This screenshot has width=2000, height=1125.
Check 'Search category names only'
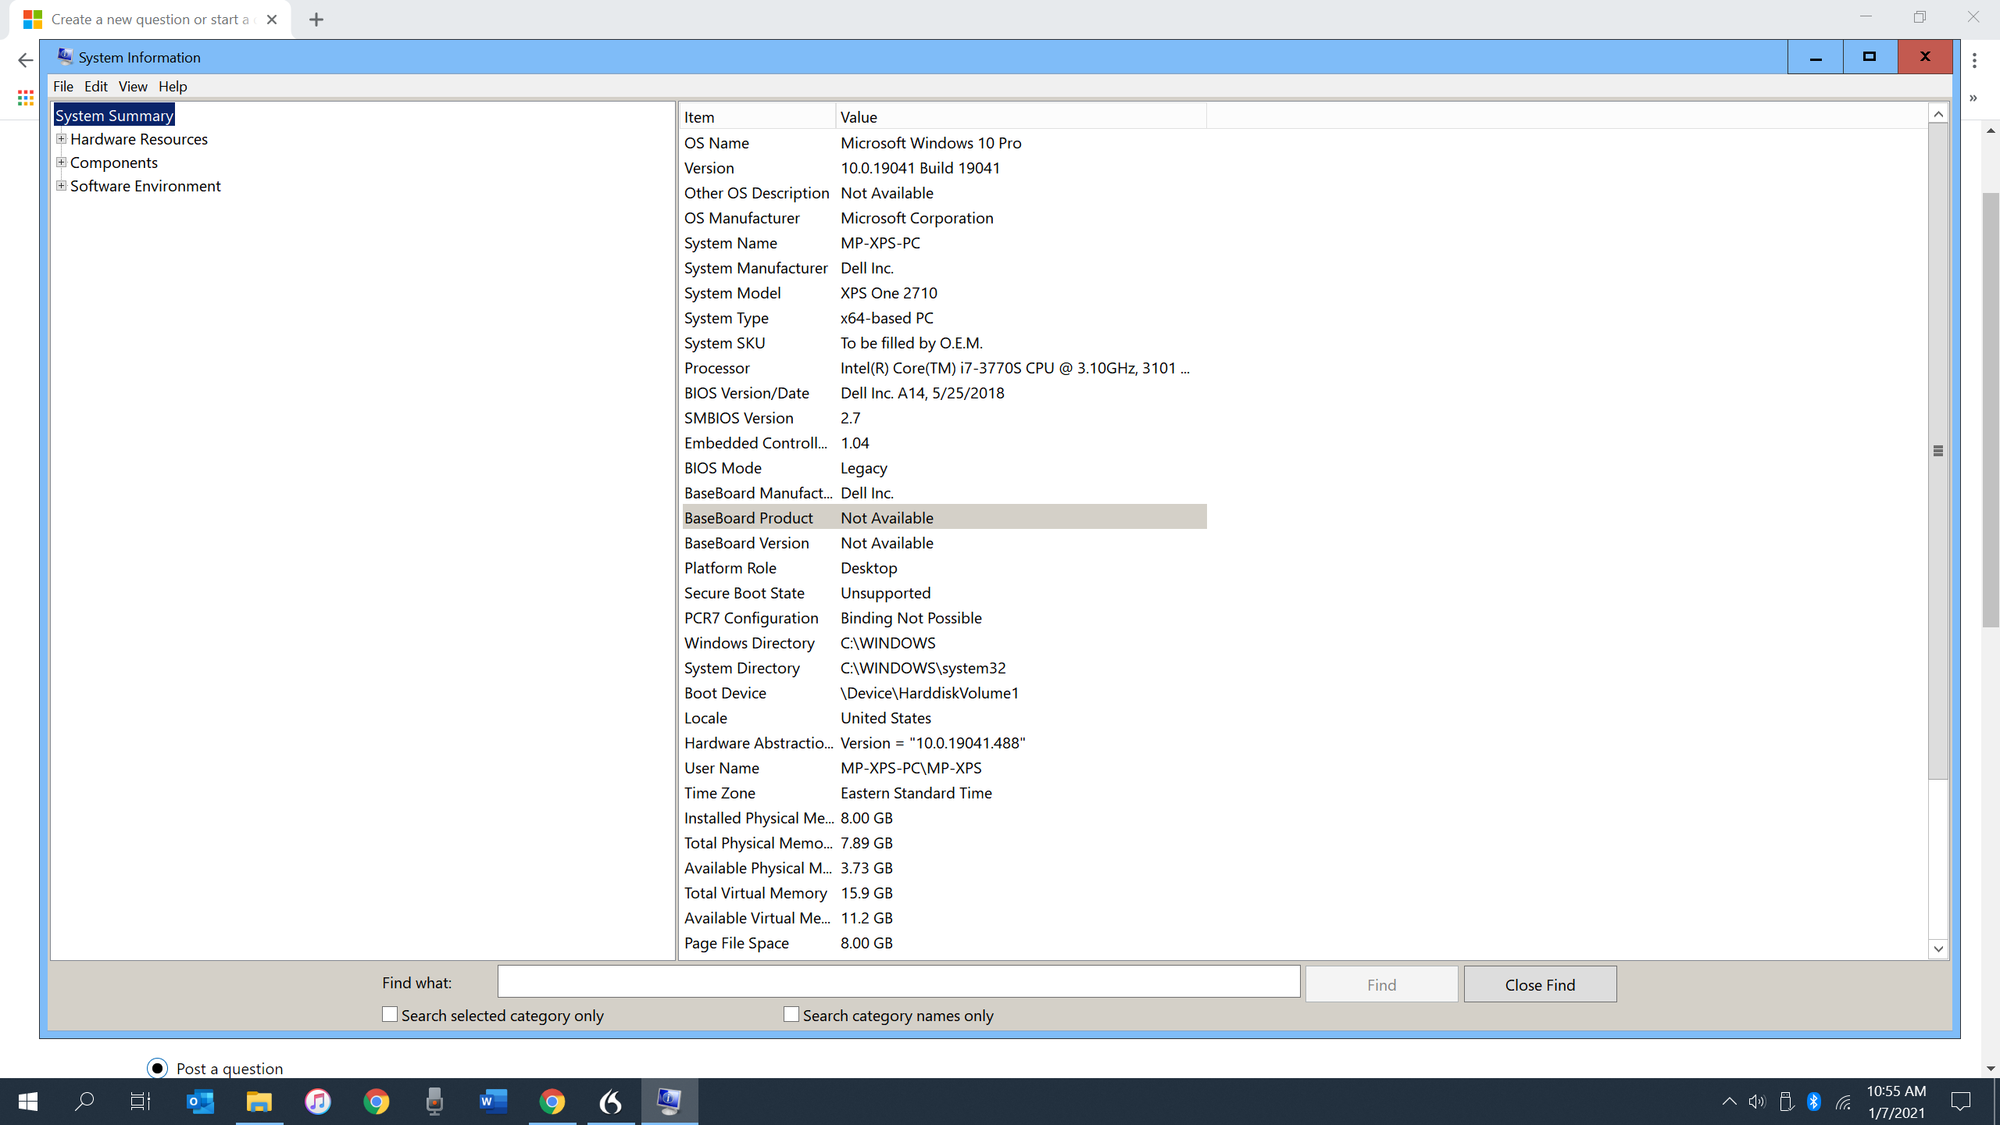(791, 1014)
